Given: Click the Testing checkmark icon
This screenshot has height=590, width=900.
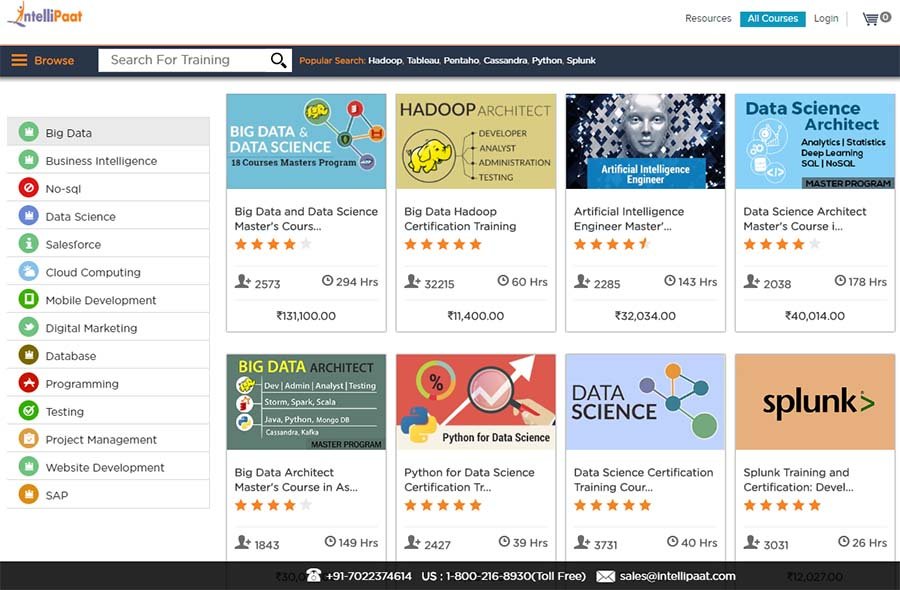Looking at the screenshot, I should point(28,411).
